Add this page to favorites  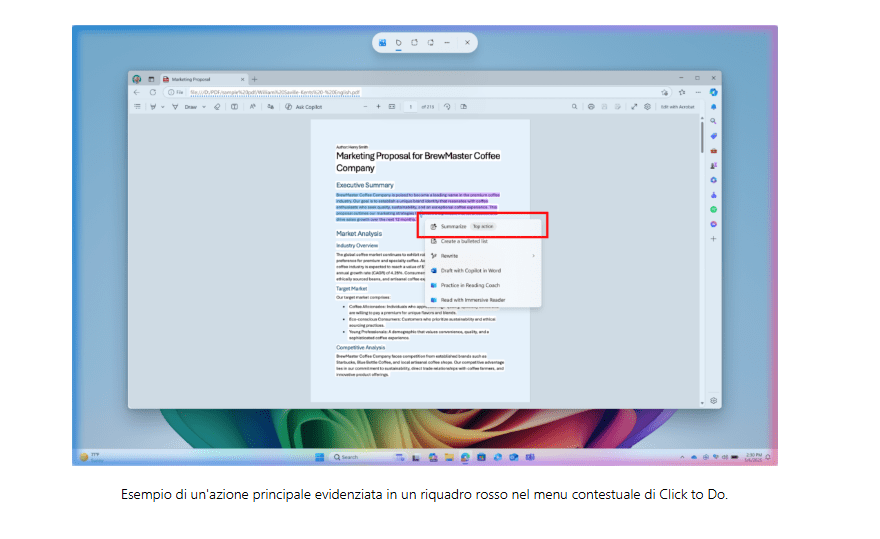tap(664, 92)
